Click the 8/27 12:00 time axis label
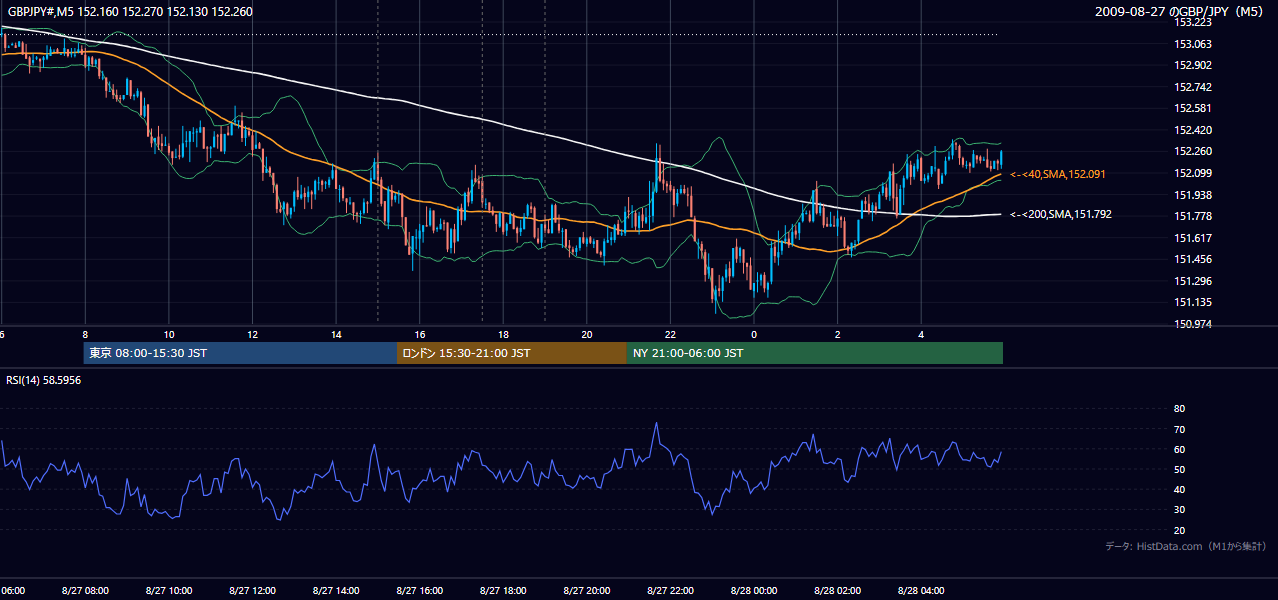This screenshot has width=1278, height=600. 252,590
